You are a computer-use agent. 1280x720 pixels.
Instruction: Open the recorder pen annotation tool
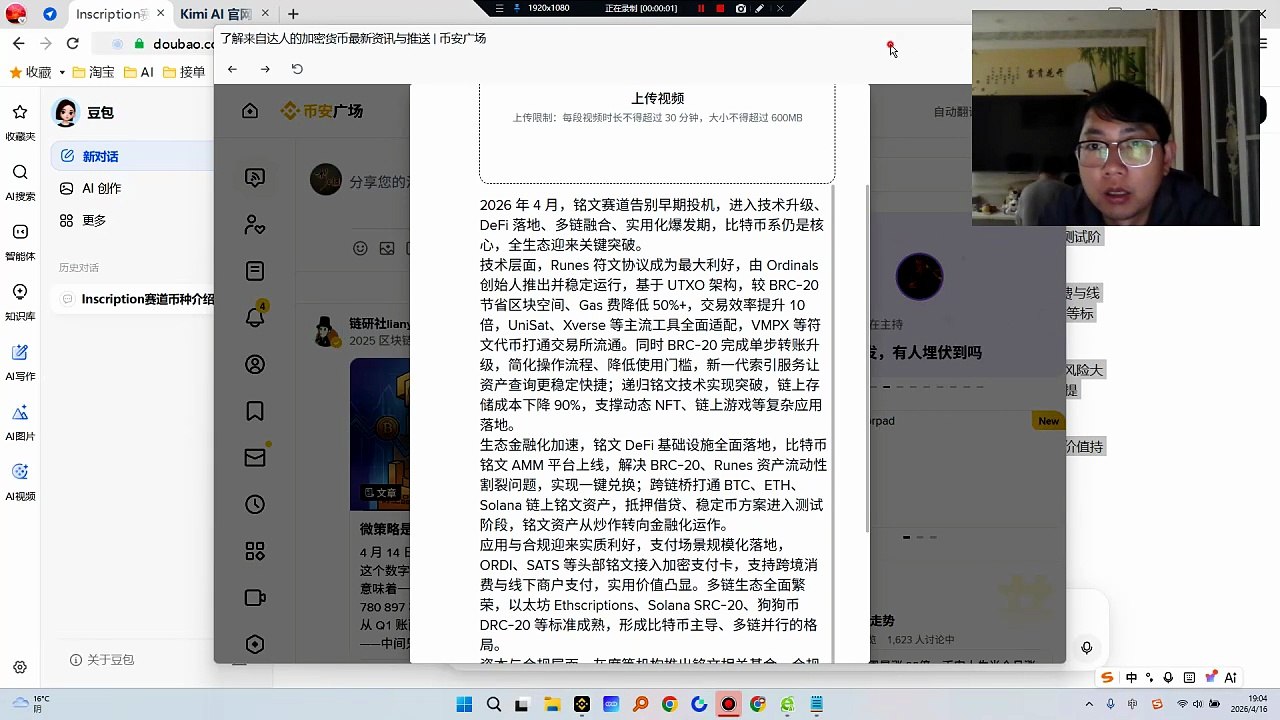[760, 8]
